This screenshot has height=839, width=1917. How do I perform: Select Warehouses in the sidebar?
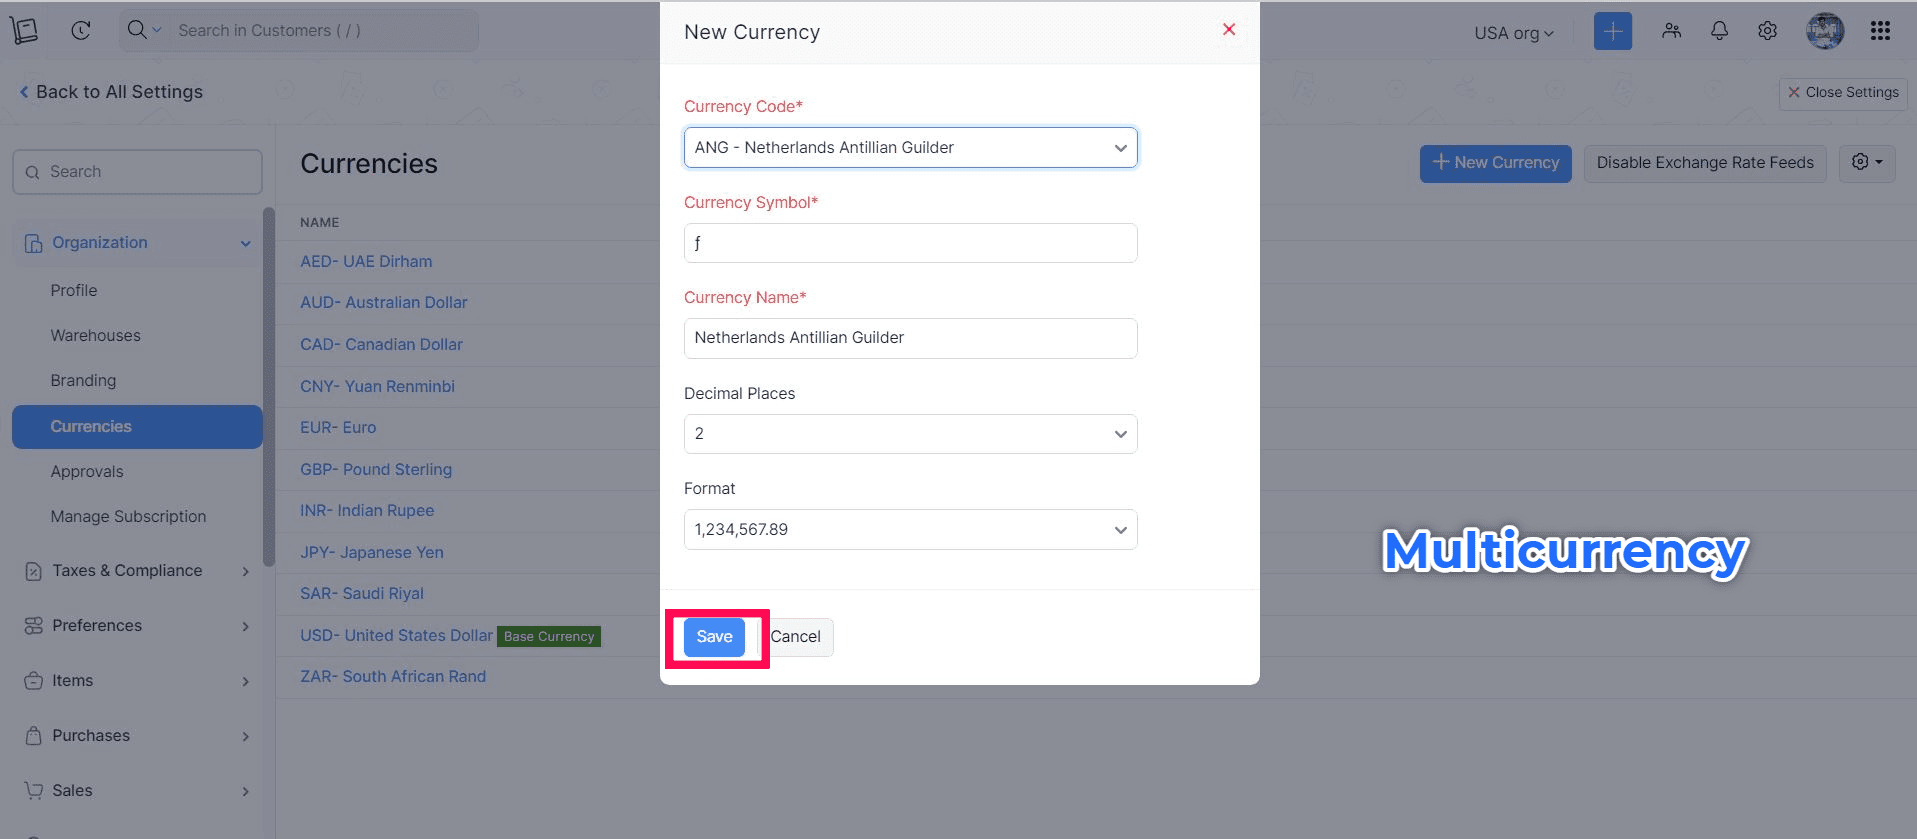point(96,336)
